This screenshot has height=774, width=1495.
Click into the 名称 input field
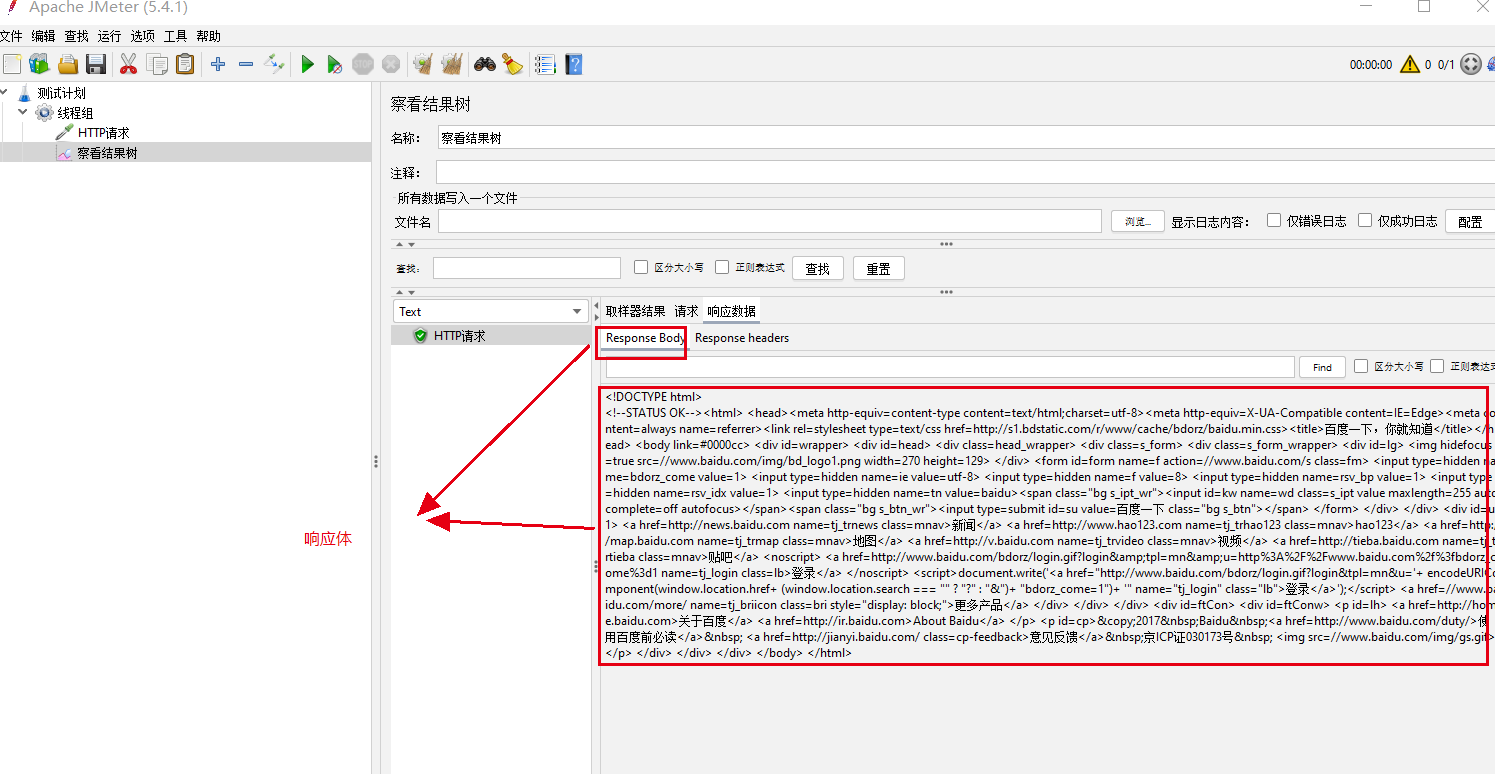965,138
